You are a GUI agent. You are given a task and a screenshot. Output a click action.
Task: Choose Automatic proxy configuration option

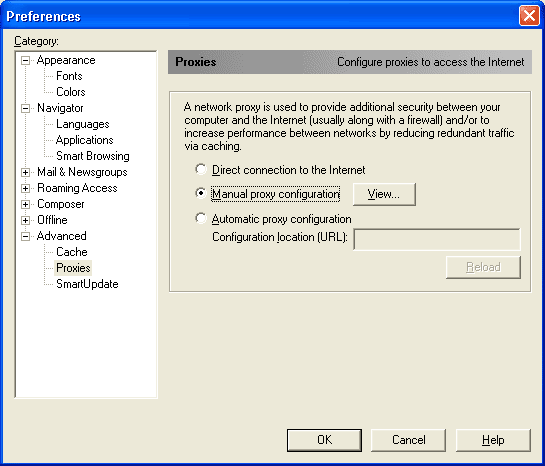[x=201, y=218]
